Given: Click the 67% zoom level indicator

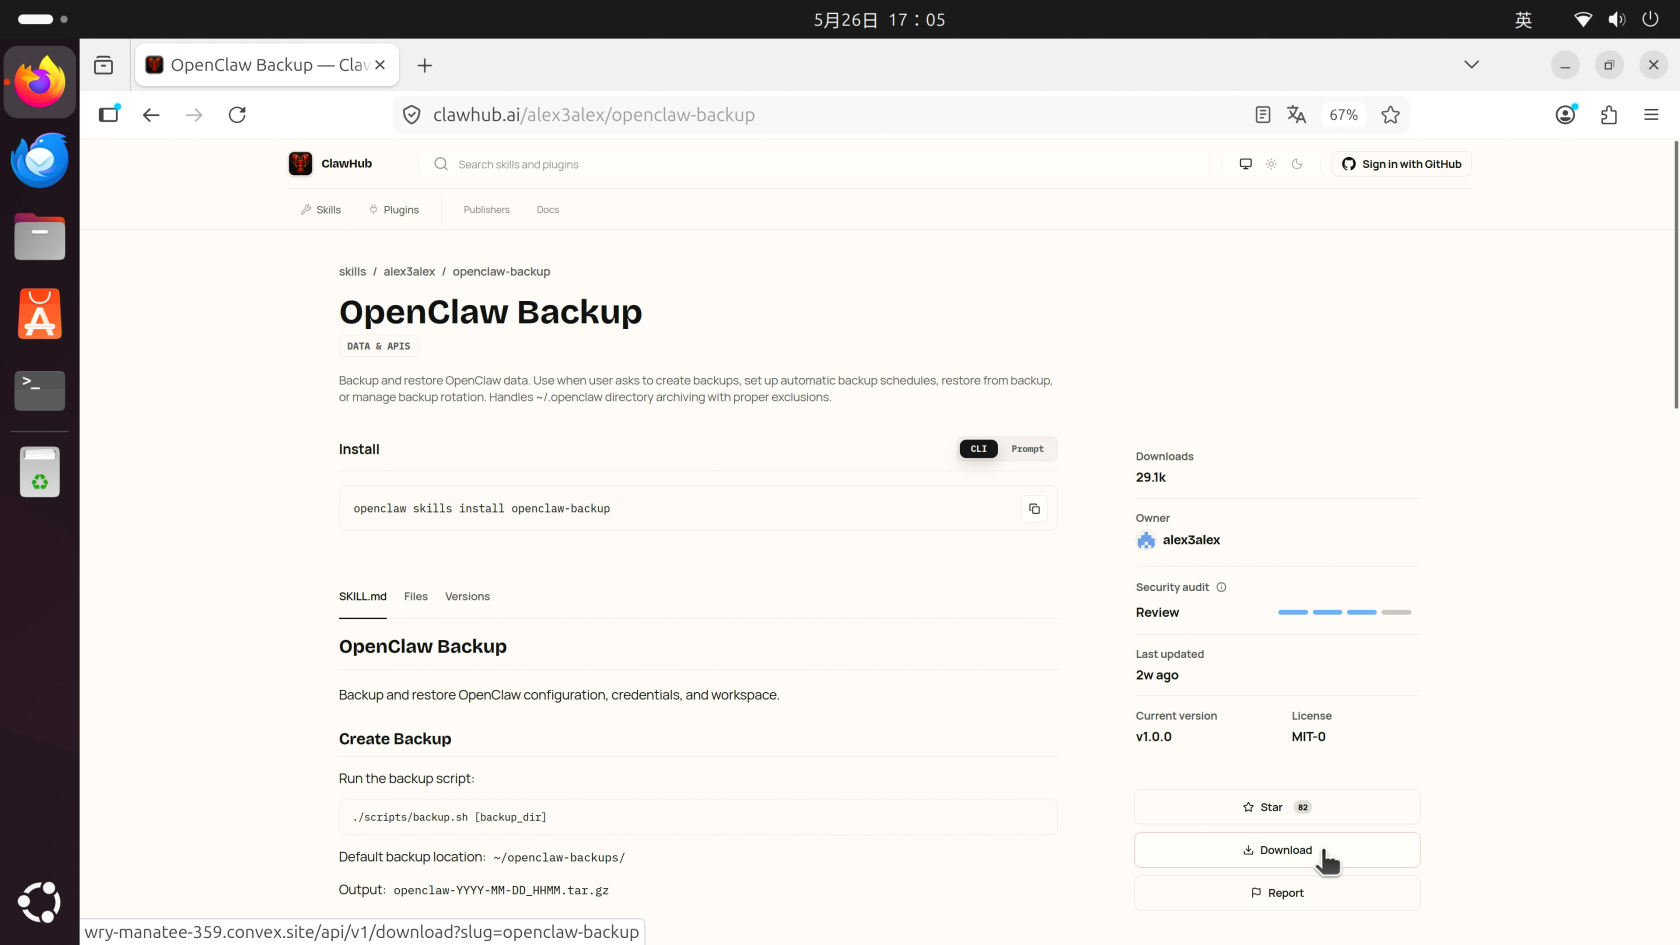Looking at the screenshot, I should (1343, 115).
